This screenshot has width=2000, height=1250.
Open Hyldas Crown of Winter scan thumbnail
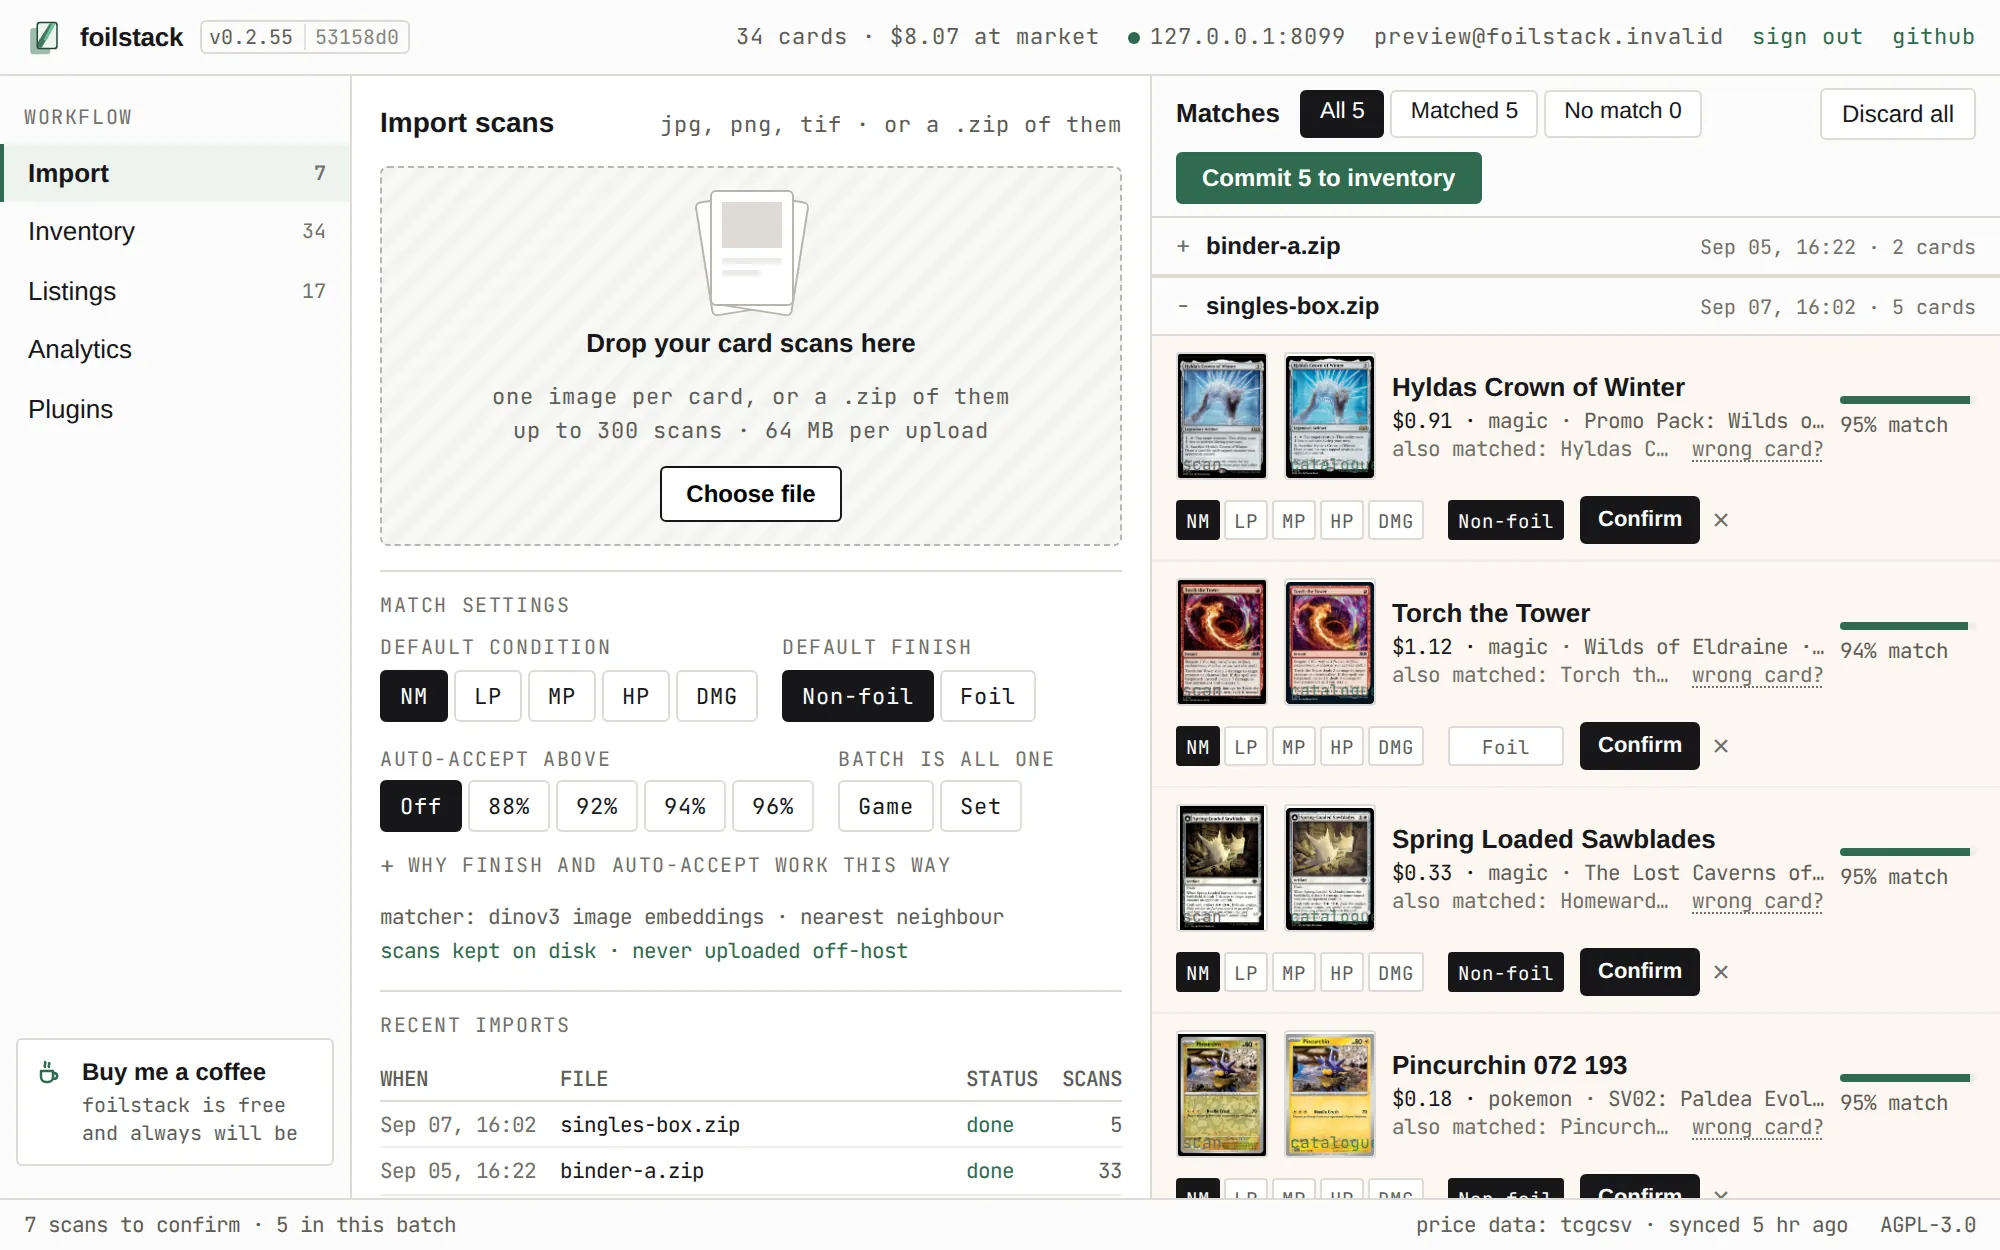1222,416
